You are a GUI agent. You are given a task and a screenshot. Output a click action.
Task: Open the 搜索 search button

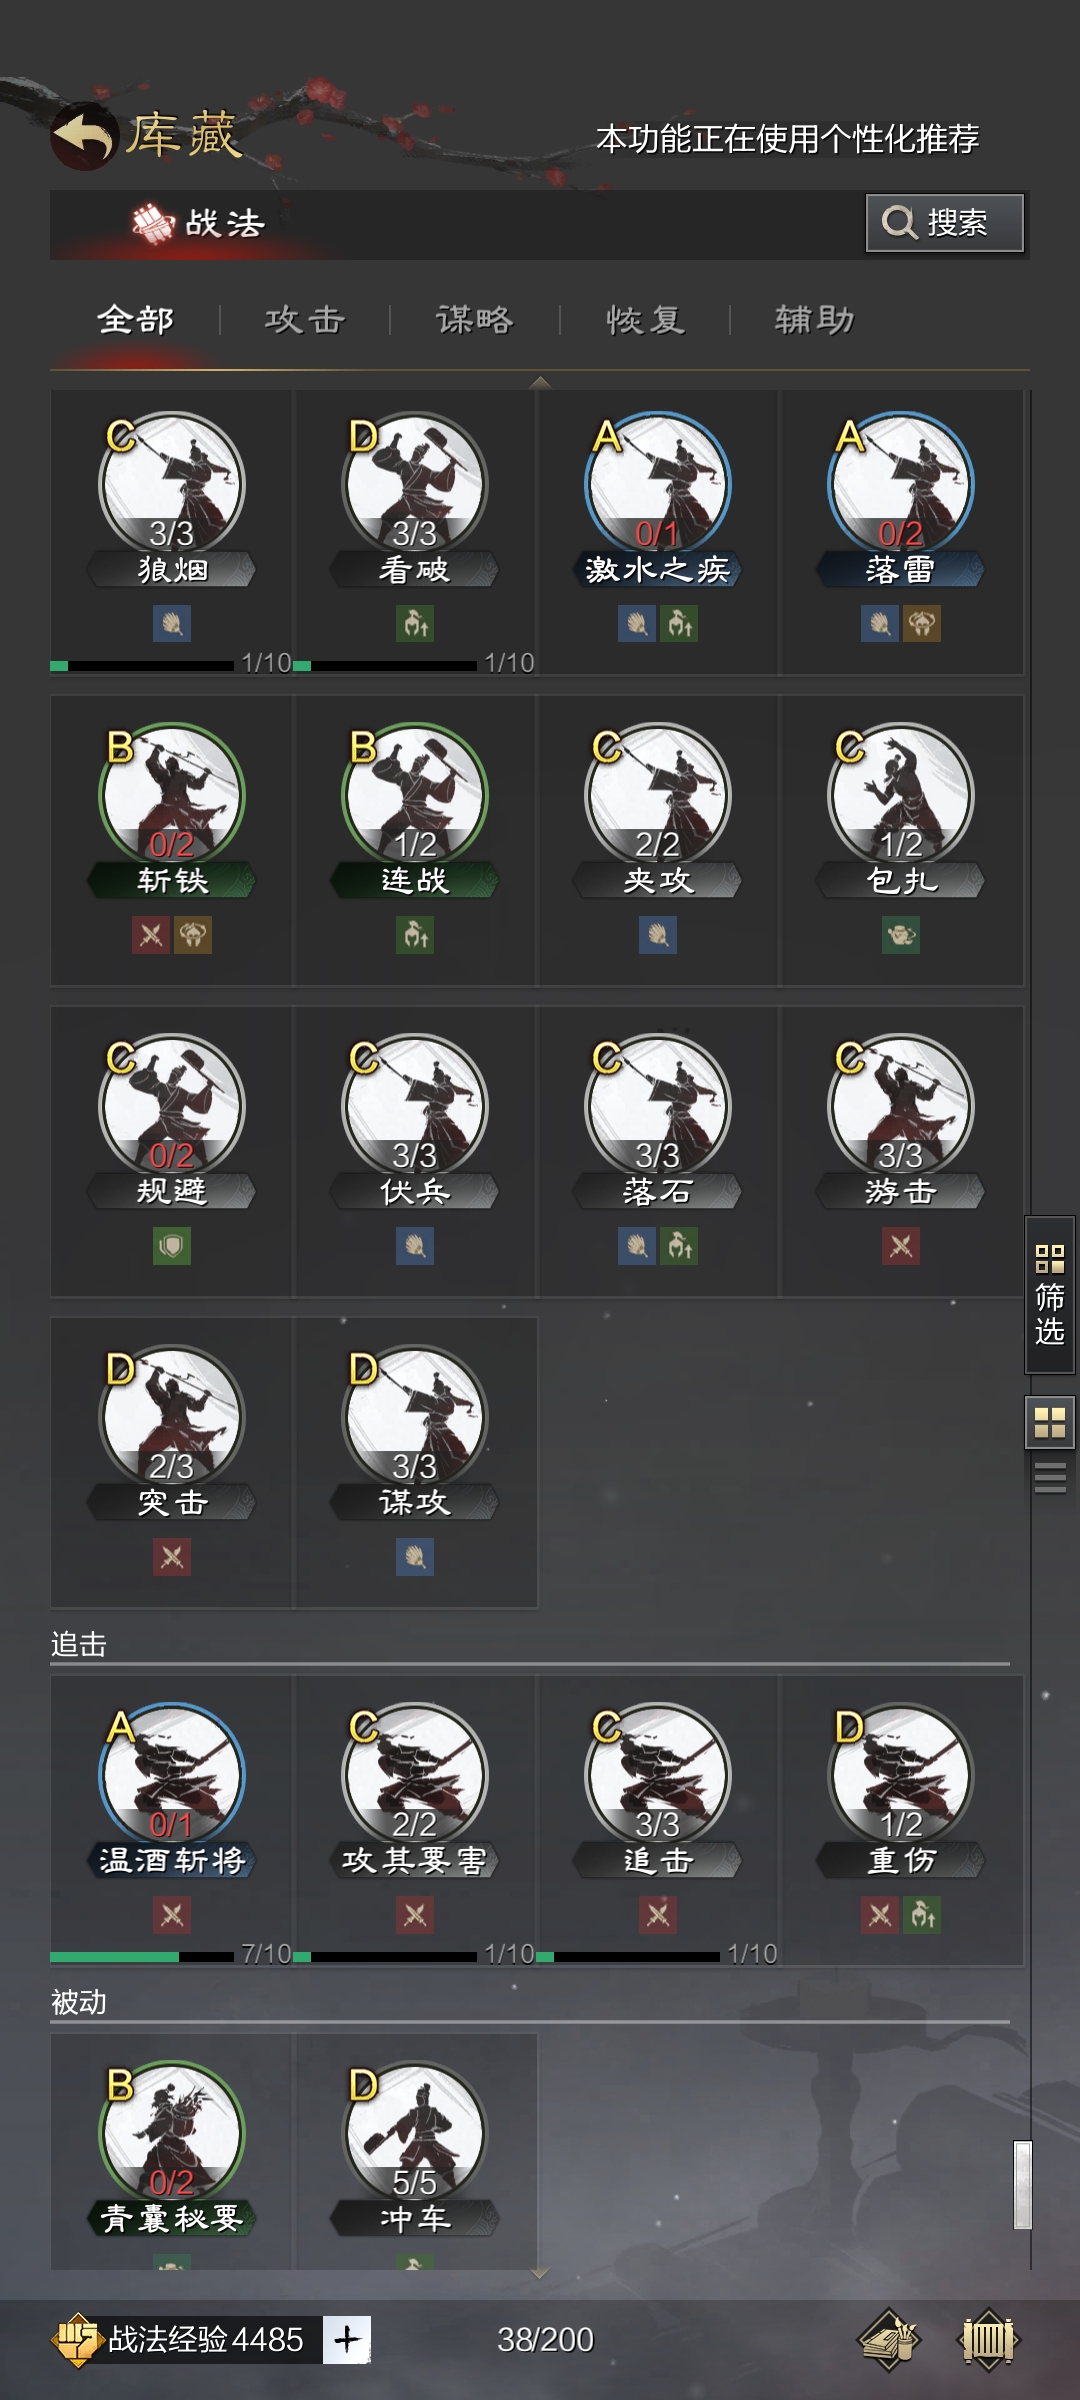coord(945,222)
